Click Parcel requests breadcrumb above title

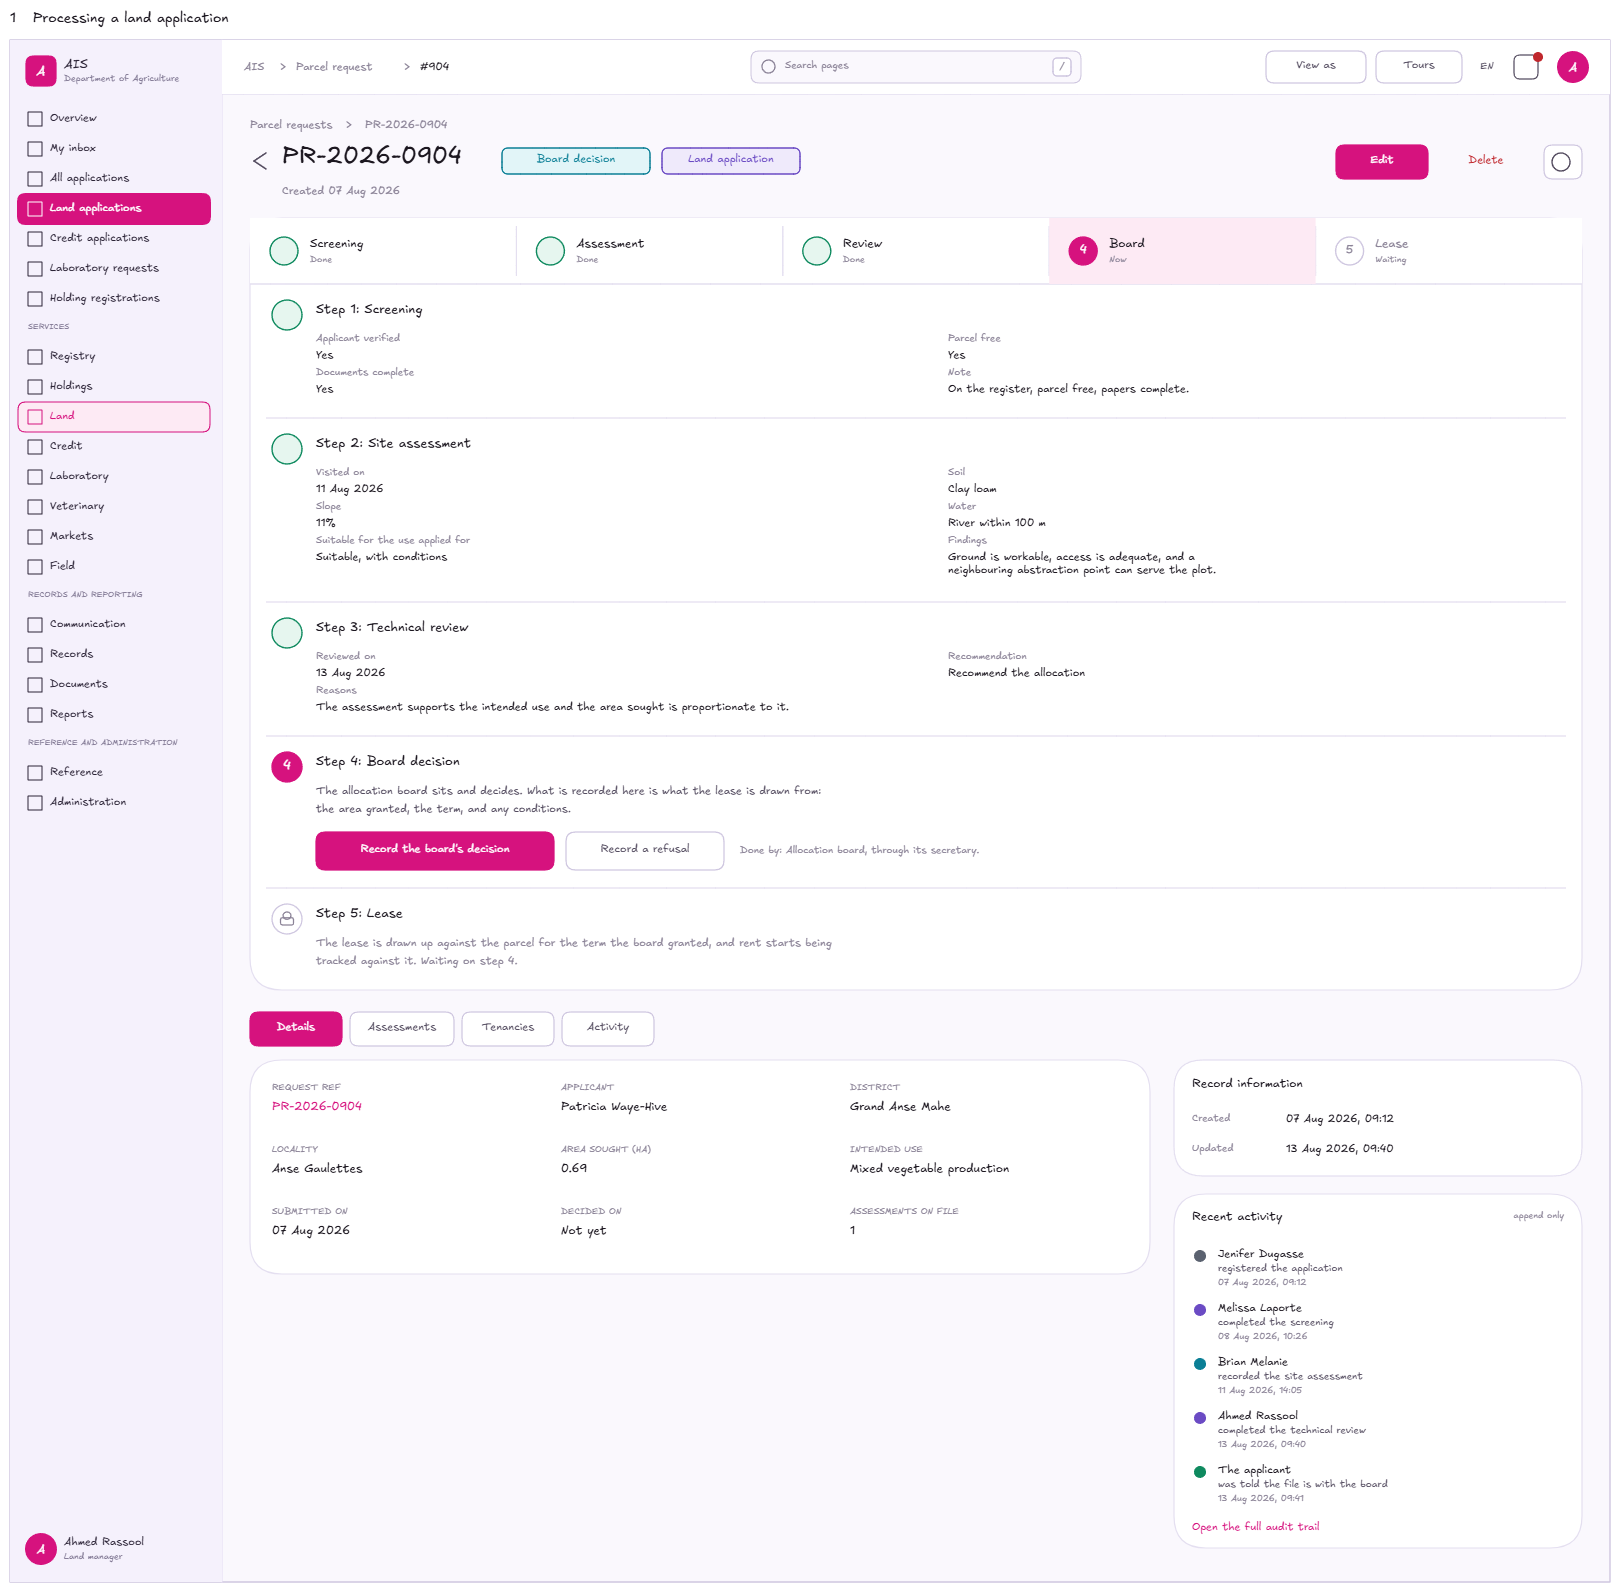coord(291,125)
